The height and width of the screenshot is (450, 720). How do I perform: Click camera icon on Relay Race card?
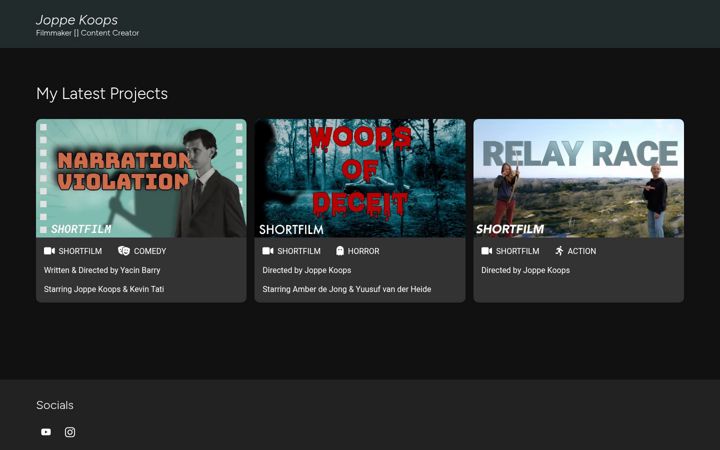(x=487, y=251)
